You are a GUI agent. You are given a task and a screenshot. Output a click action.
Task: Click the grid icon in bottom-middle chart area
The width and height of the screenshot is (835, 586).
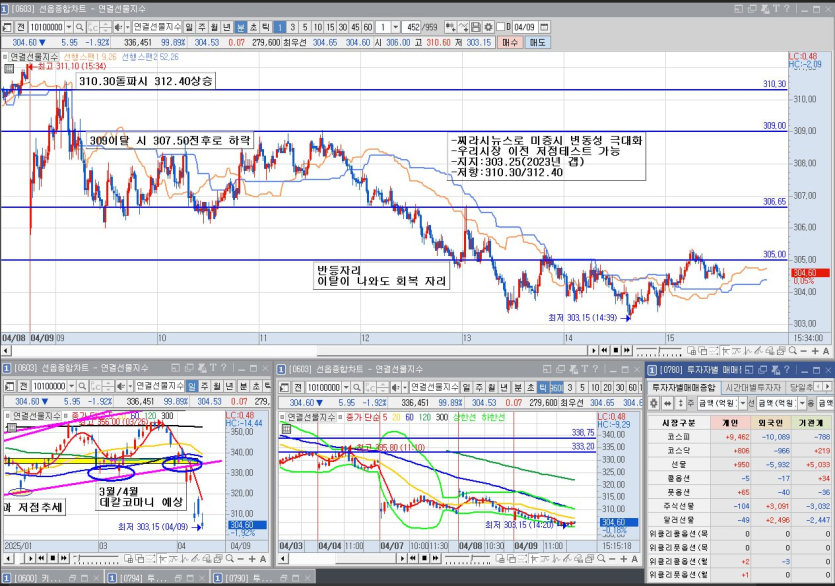286,429
